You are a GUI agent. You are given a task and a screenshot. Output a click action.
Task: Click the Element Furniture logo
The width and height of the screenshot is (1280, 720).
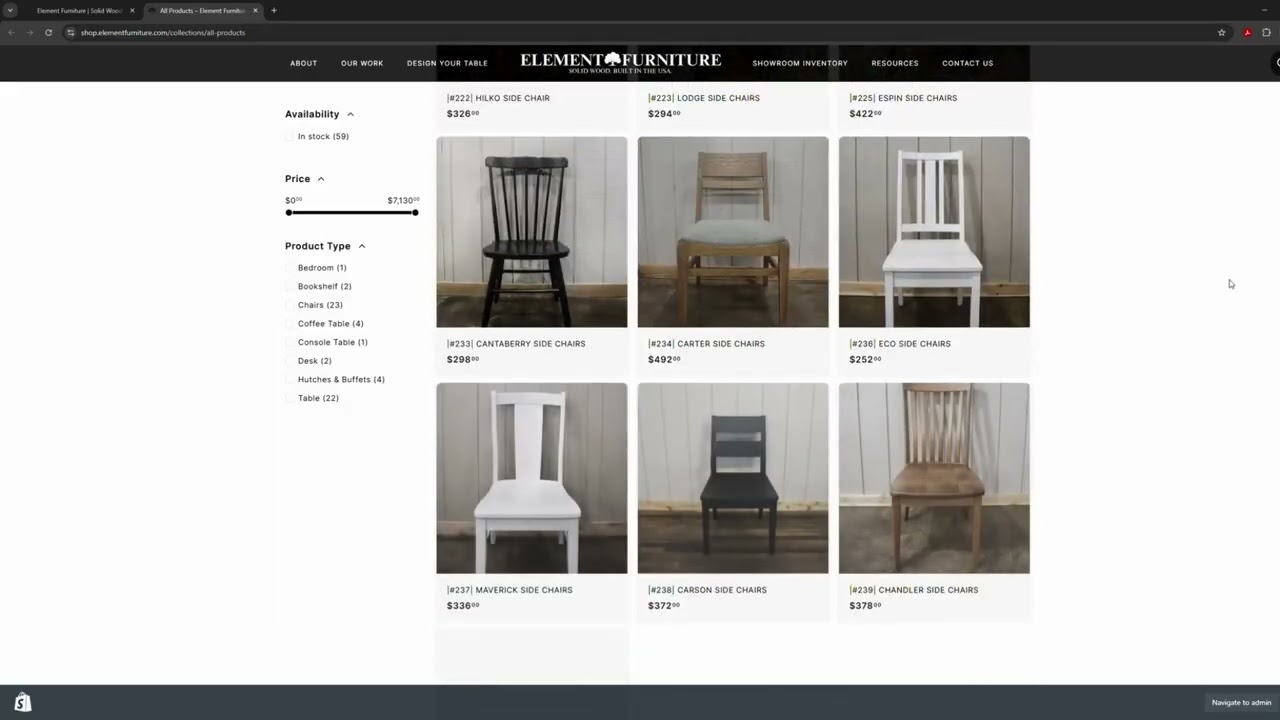620,62
